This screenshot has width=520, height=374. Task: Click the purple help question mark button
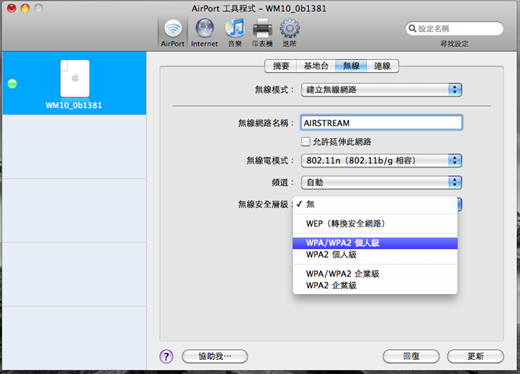(x=166, y=356)
